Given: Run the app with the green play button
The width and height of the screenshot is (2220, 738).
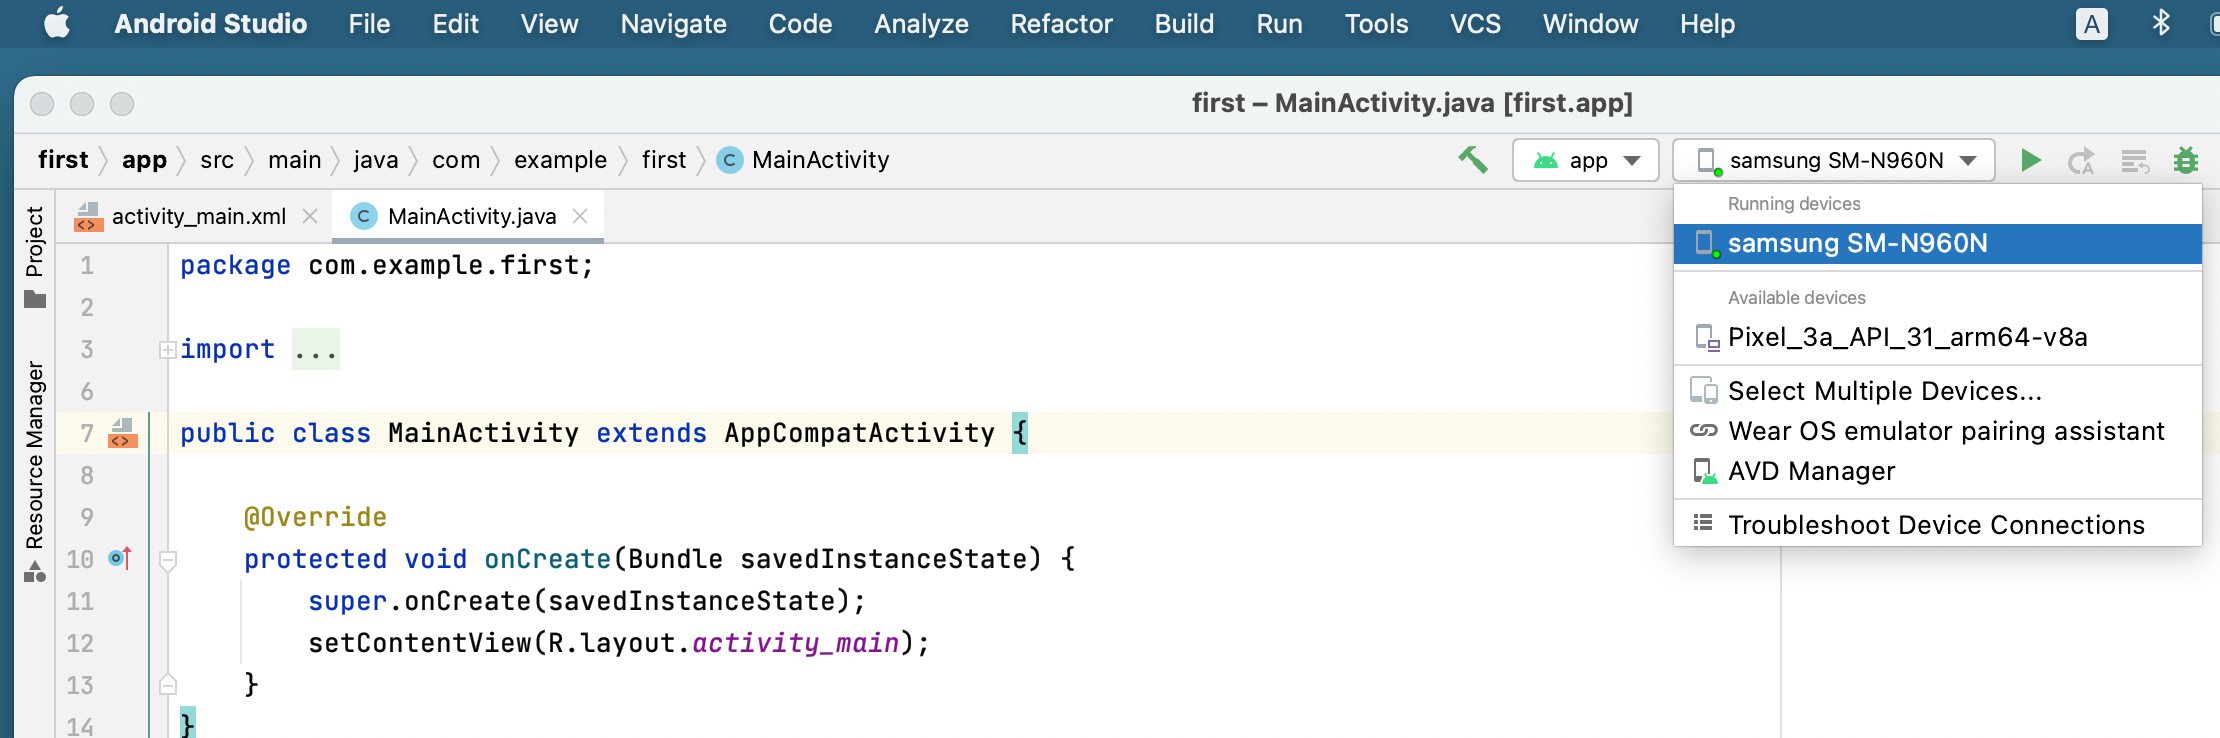Looking at the screenshot, I should click(x=2030, y=160).
